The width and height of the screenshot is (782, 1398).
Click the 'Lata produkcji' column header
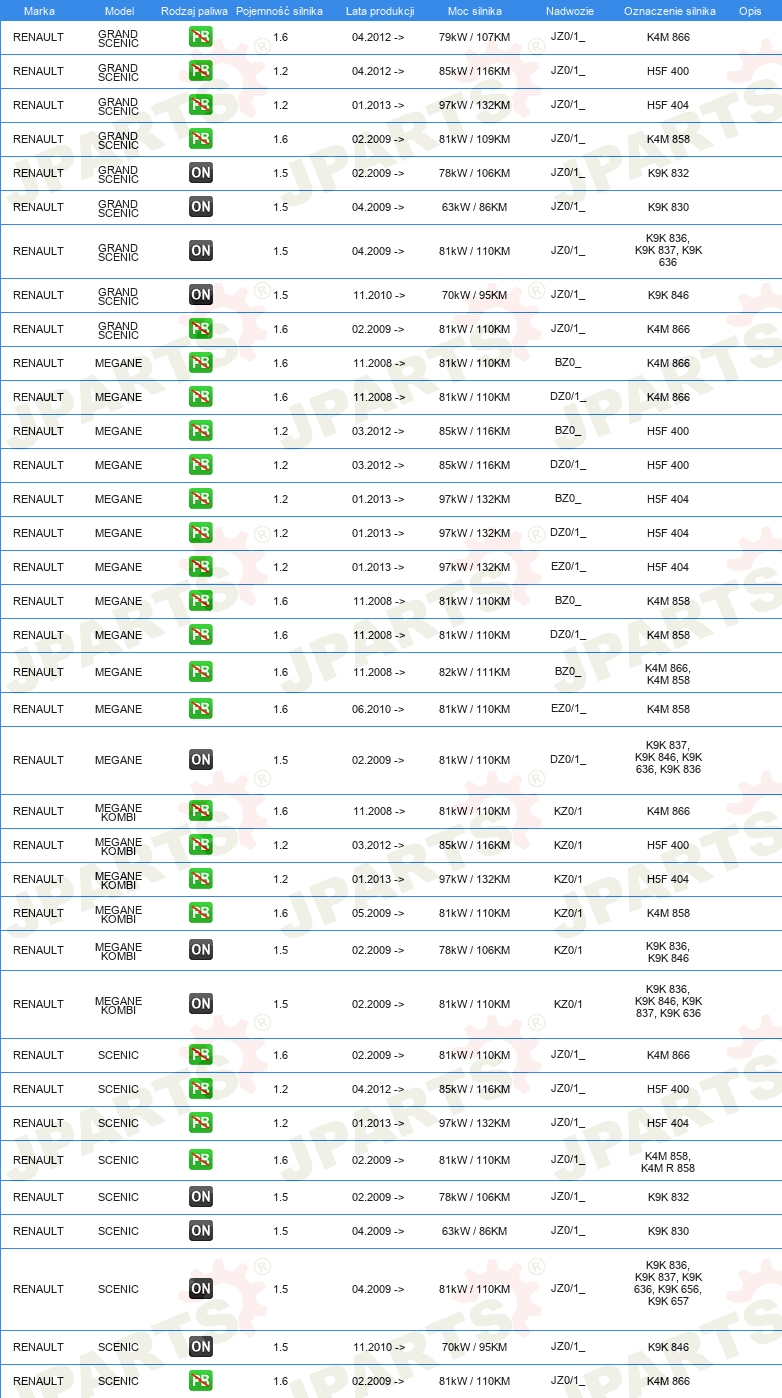[x=379, y=10]
